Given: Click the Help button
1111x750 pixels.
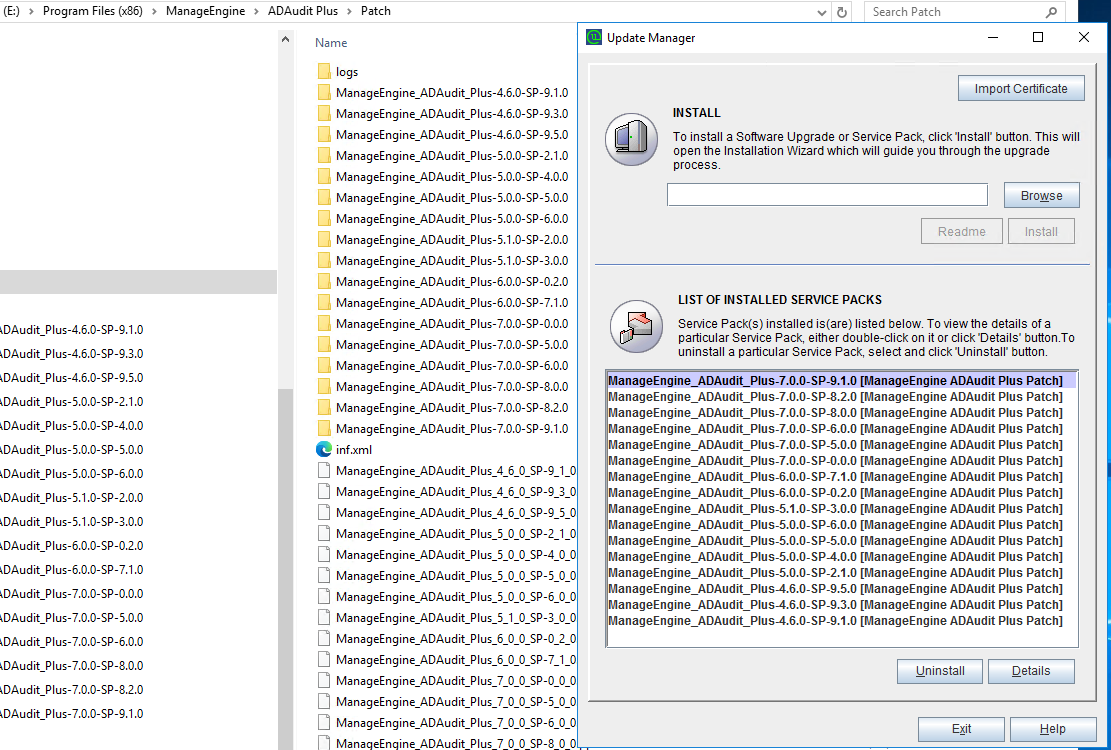Looking at the screenshot, I should tap(1052, 729).
